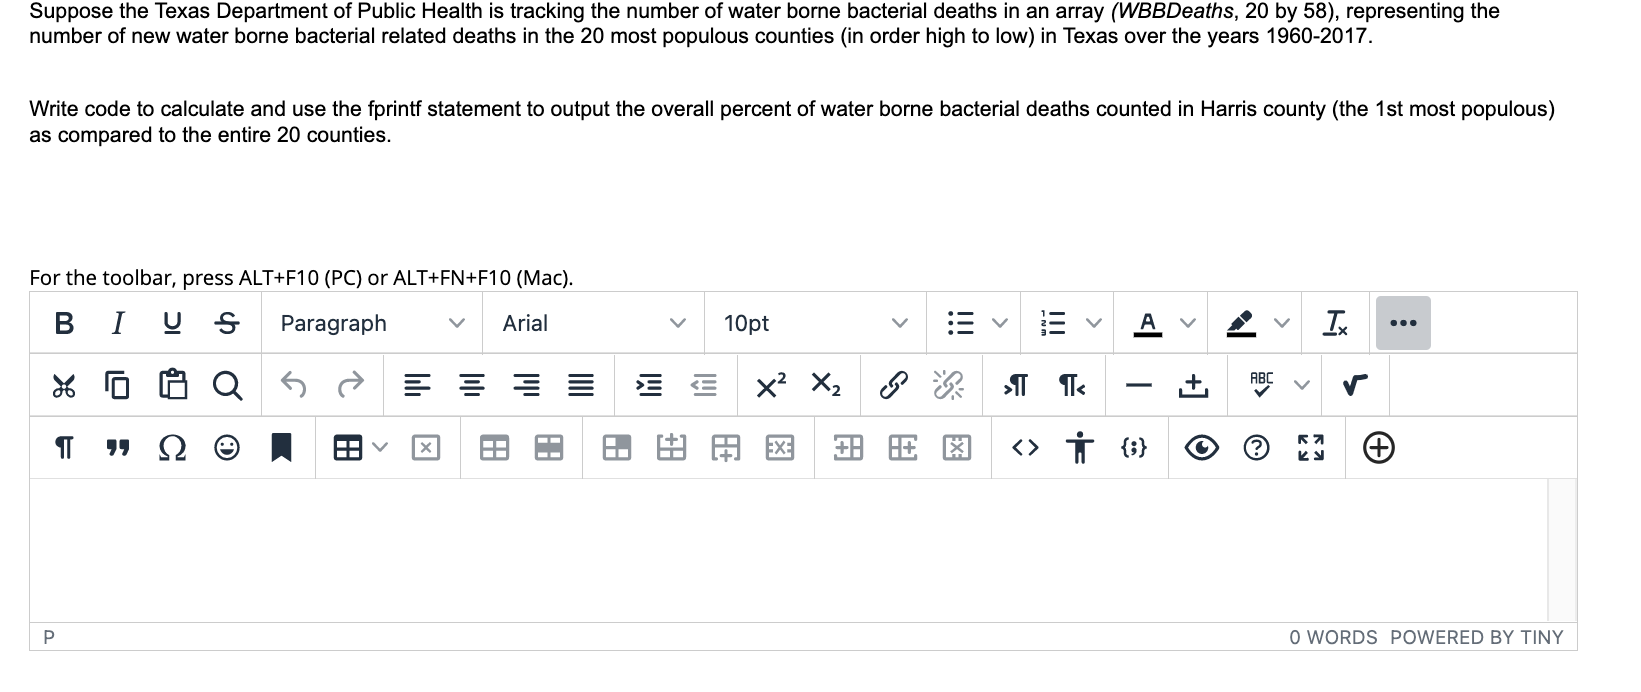Toggle bold formatting
The width and height of the screenshot is (1641, 692).
click(64, 323)
